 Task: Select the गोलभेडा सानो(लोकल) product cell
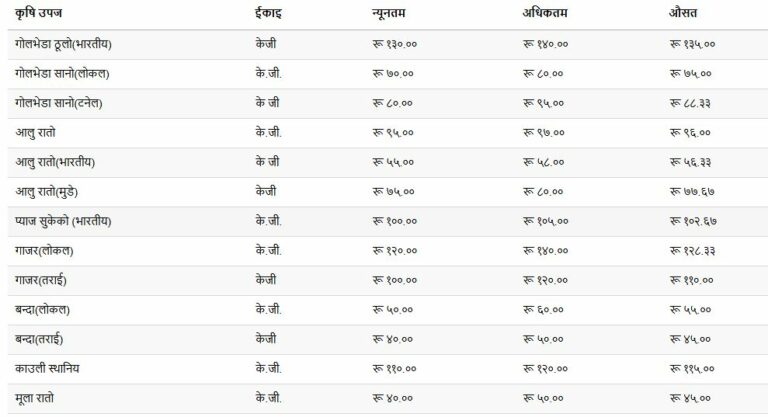pyautogui.click(x=62, y=74)
